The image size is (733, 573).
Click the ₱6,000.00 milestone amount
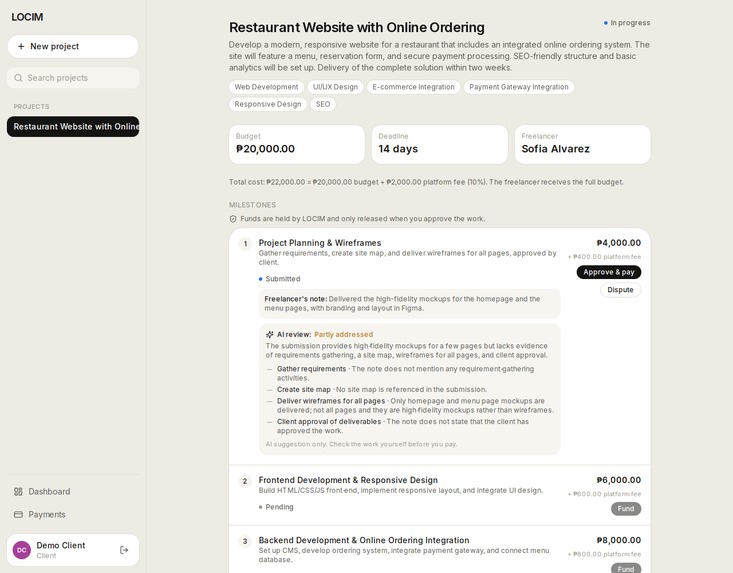[618, 480]
